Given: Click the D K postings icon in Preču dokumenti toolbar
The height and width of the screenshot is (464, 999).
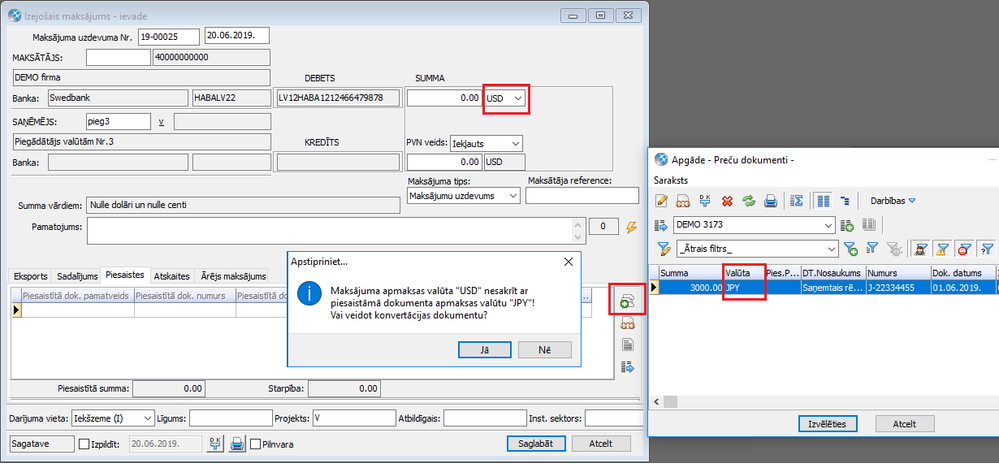Looking at the screenshot, I should [x=705, y=201].
